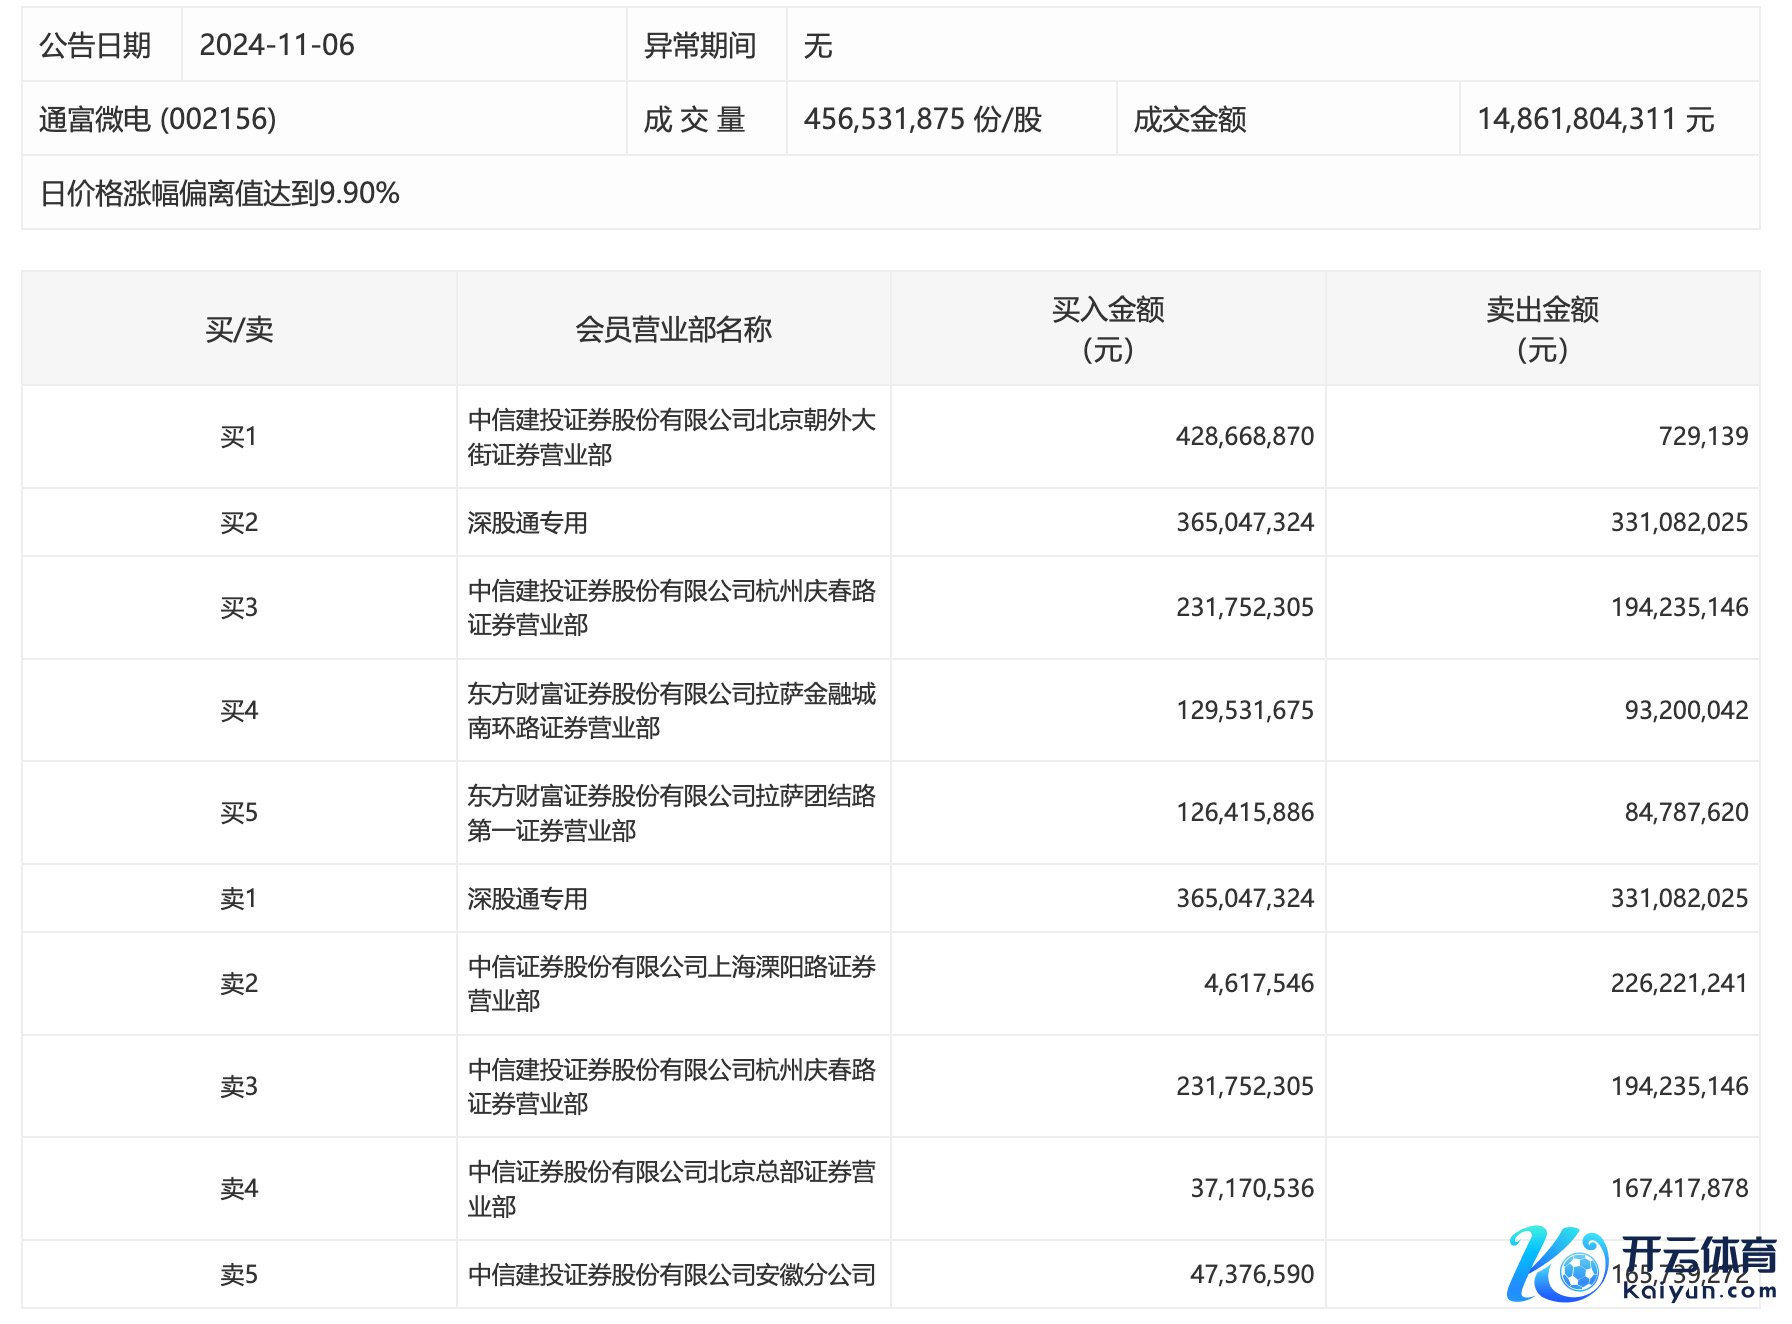Image resolution: width=1792 pixels, height=1324 pixels.
Task: Click 中信证券 北京总部证券营业部 name
Action: [672, 1189]
